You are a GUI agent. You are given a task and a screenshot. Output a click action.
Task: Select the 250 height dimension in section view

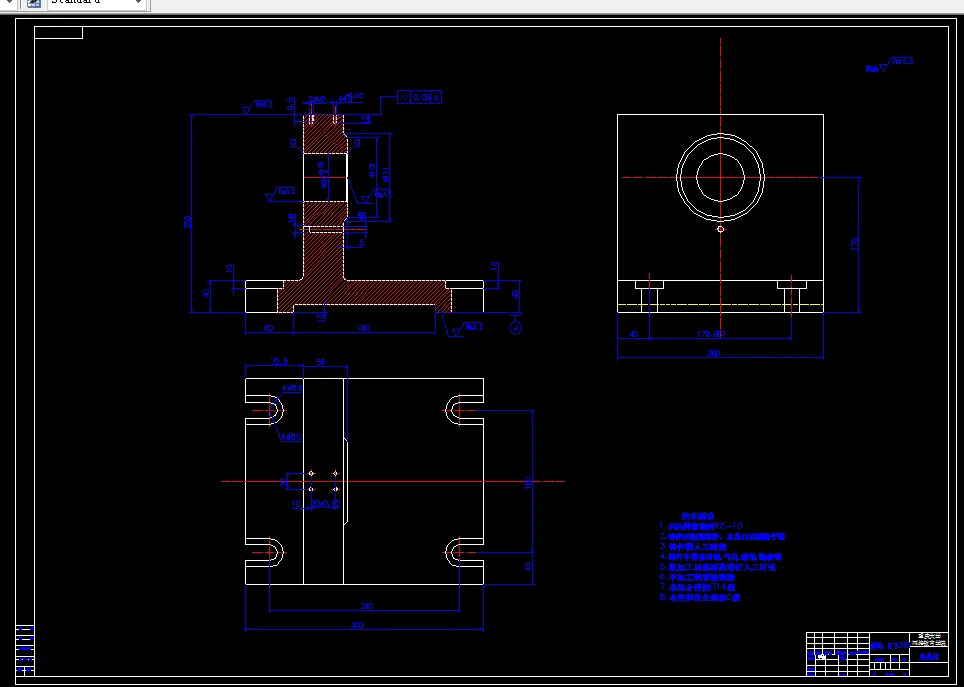188,221
